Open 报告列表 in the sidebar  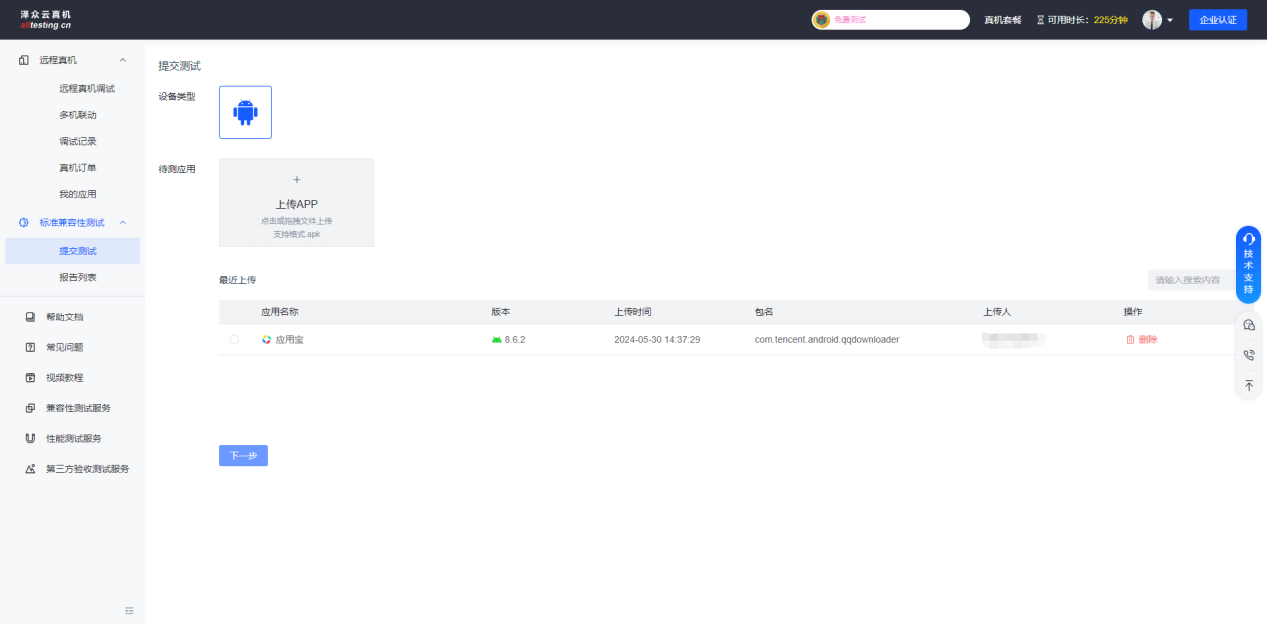click(x=78, y=277)
